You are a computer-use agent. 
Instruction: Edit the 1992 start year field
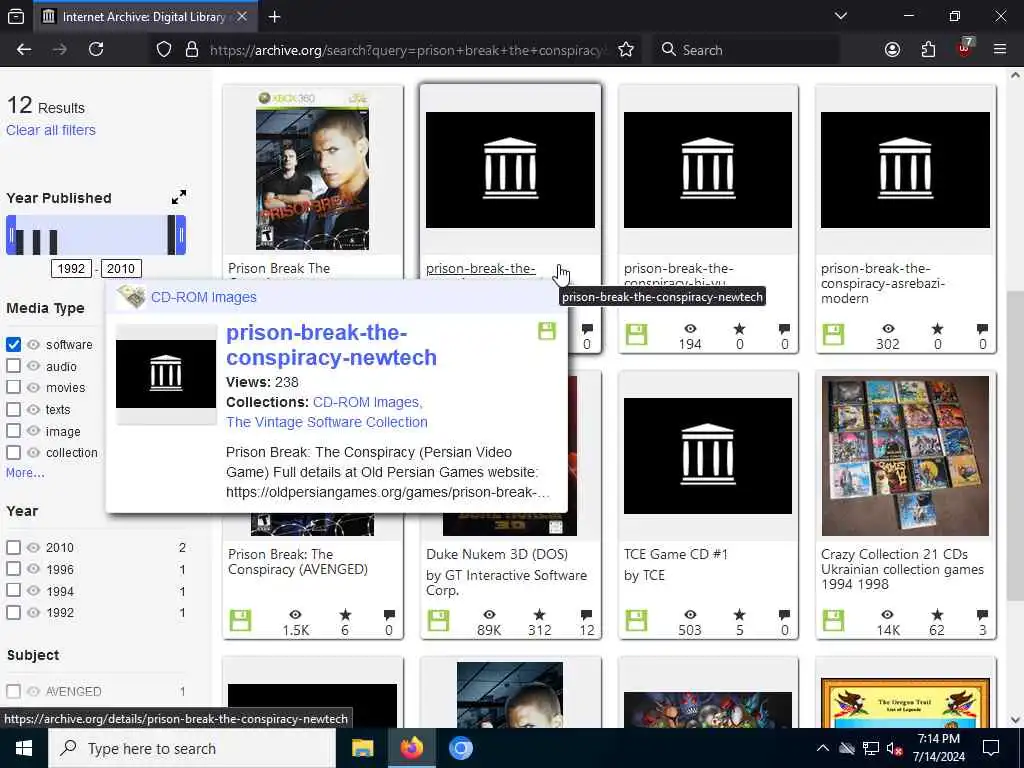pyautogui.click(x=71, y=268)
